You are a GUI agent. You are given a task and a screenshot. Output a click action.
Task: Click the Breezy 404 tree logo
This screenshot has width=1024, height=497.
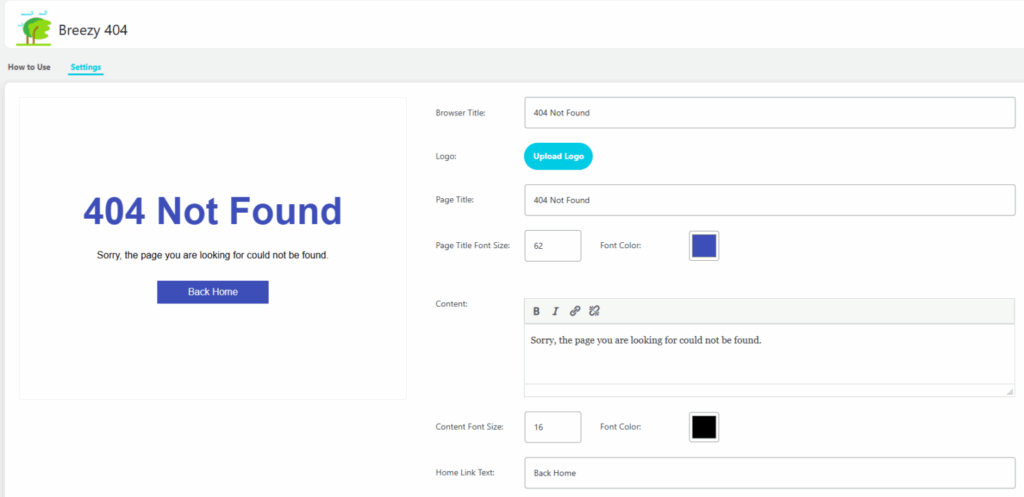point(35,30)
